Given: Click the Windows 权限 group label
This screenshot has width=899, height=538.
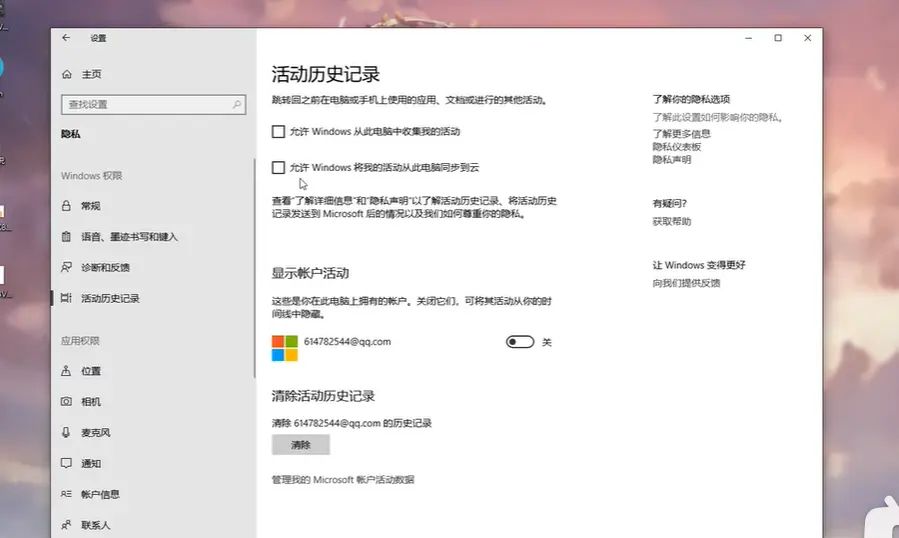Looking at the screenshot, I should (x=92, y=176).
